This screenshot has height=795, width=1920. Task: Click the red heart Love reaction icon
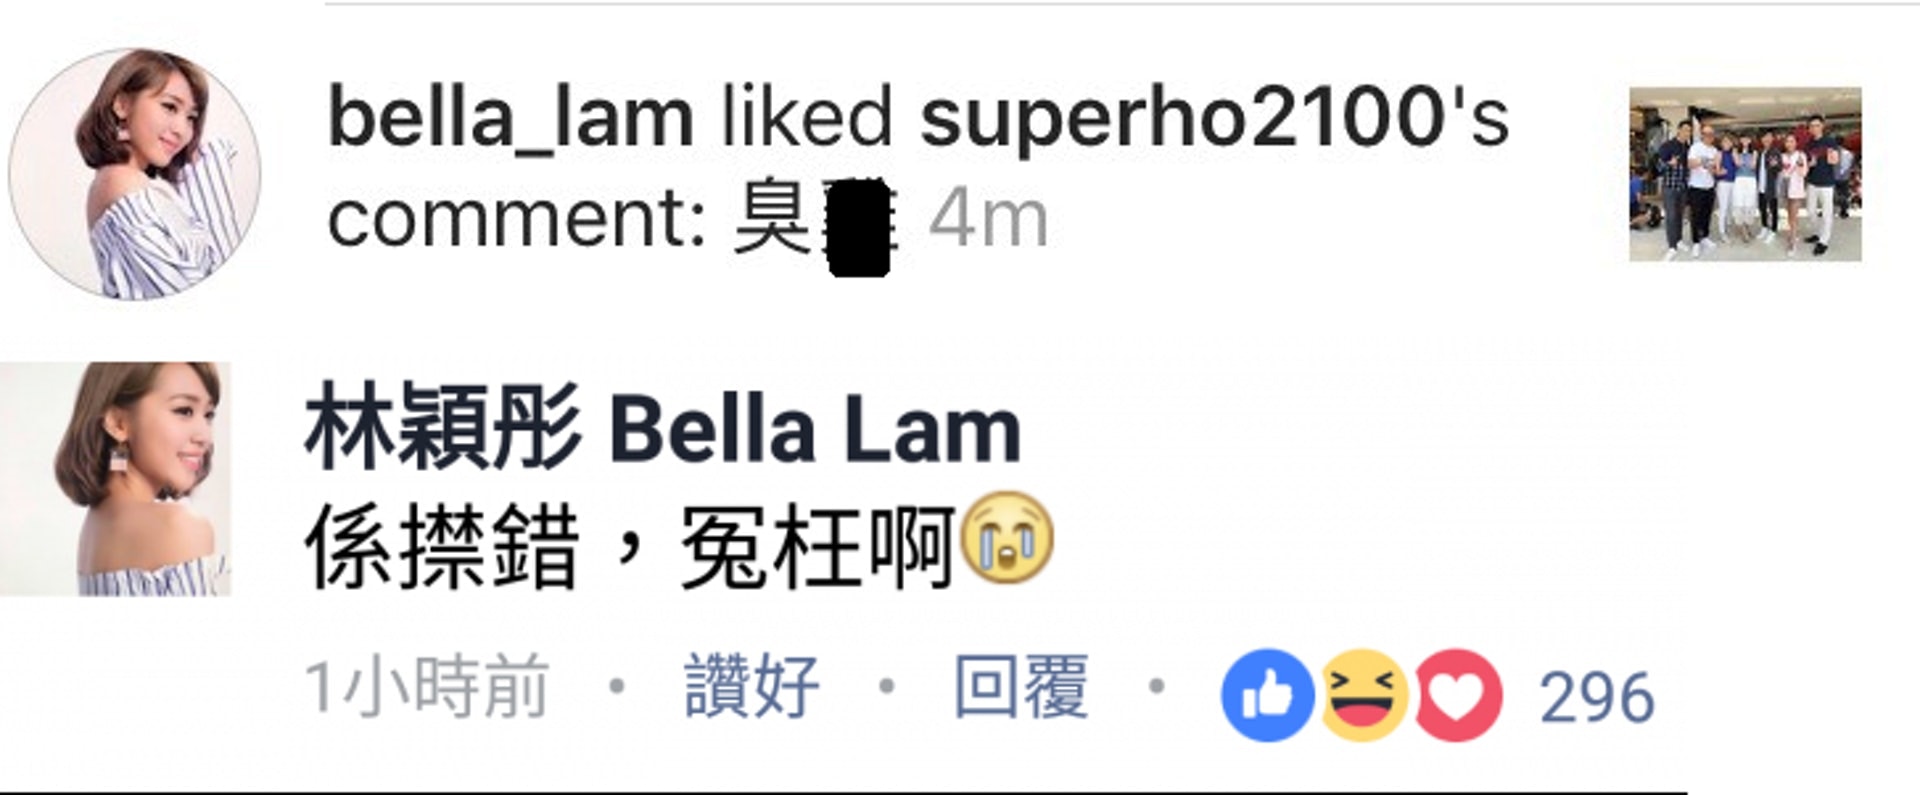1457,695
